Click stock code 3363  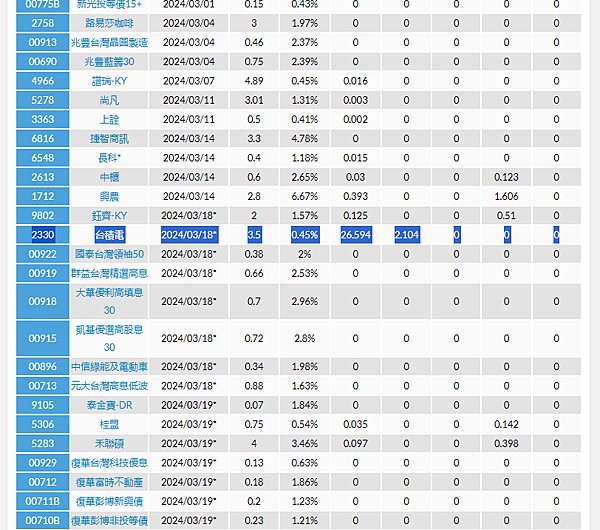point(42,119)
